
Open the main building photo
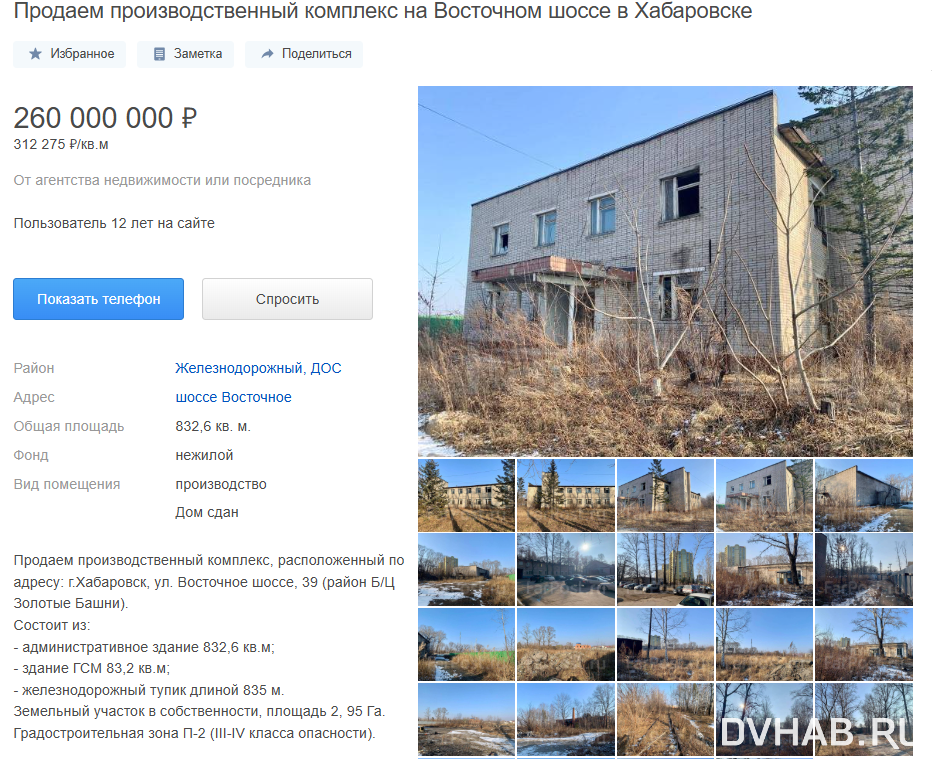tap(665, 271)
